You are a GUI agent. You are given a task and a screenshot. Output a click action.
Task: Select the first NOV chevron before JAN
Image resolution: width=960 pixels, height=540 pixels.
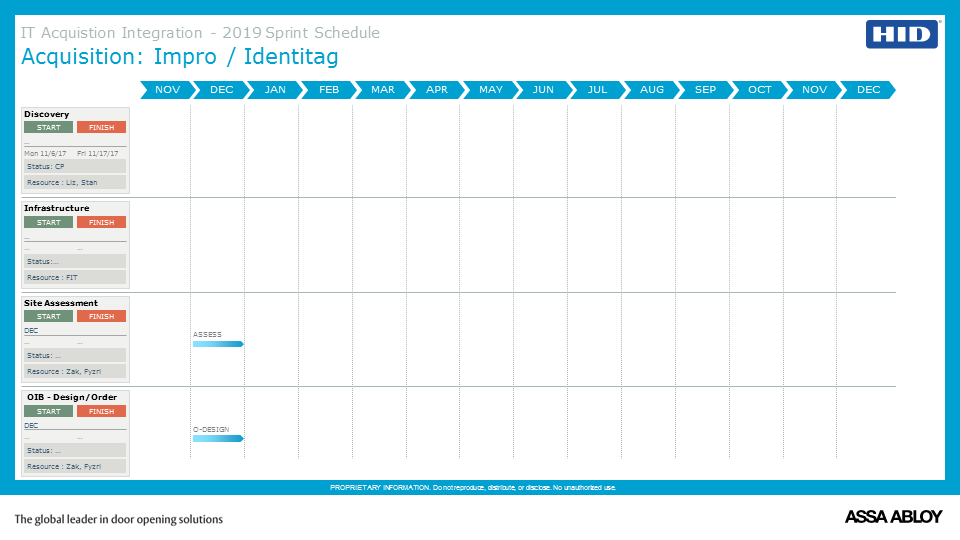tap(167, 90)
